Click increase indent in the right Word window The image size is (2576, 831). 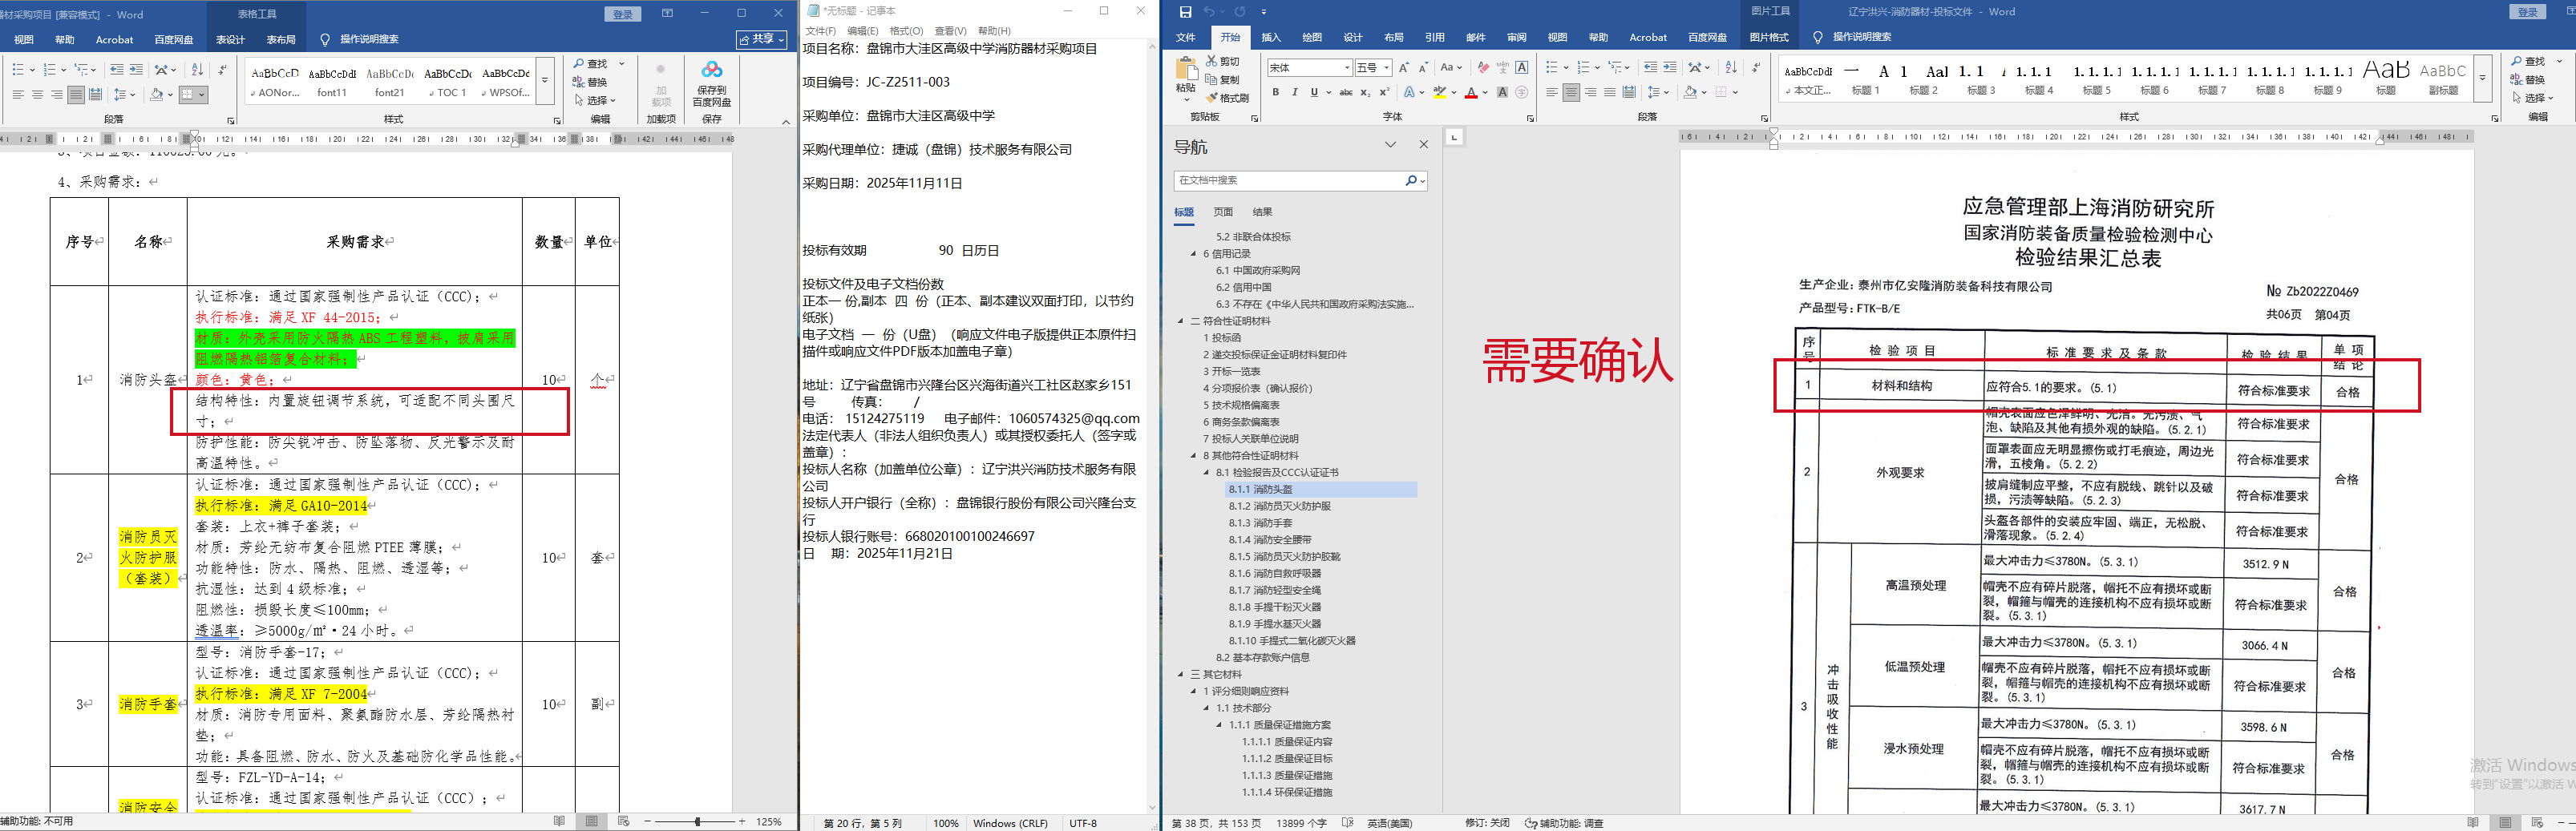(x=1670, y=67)
